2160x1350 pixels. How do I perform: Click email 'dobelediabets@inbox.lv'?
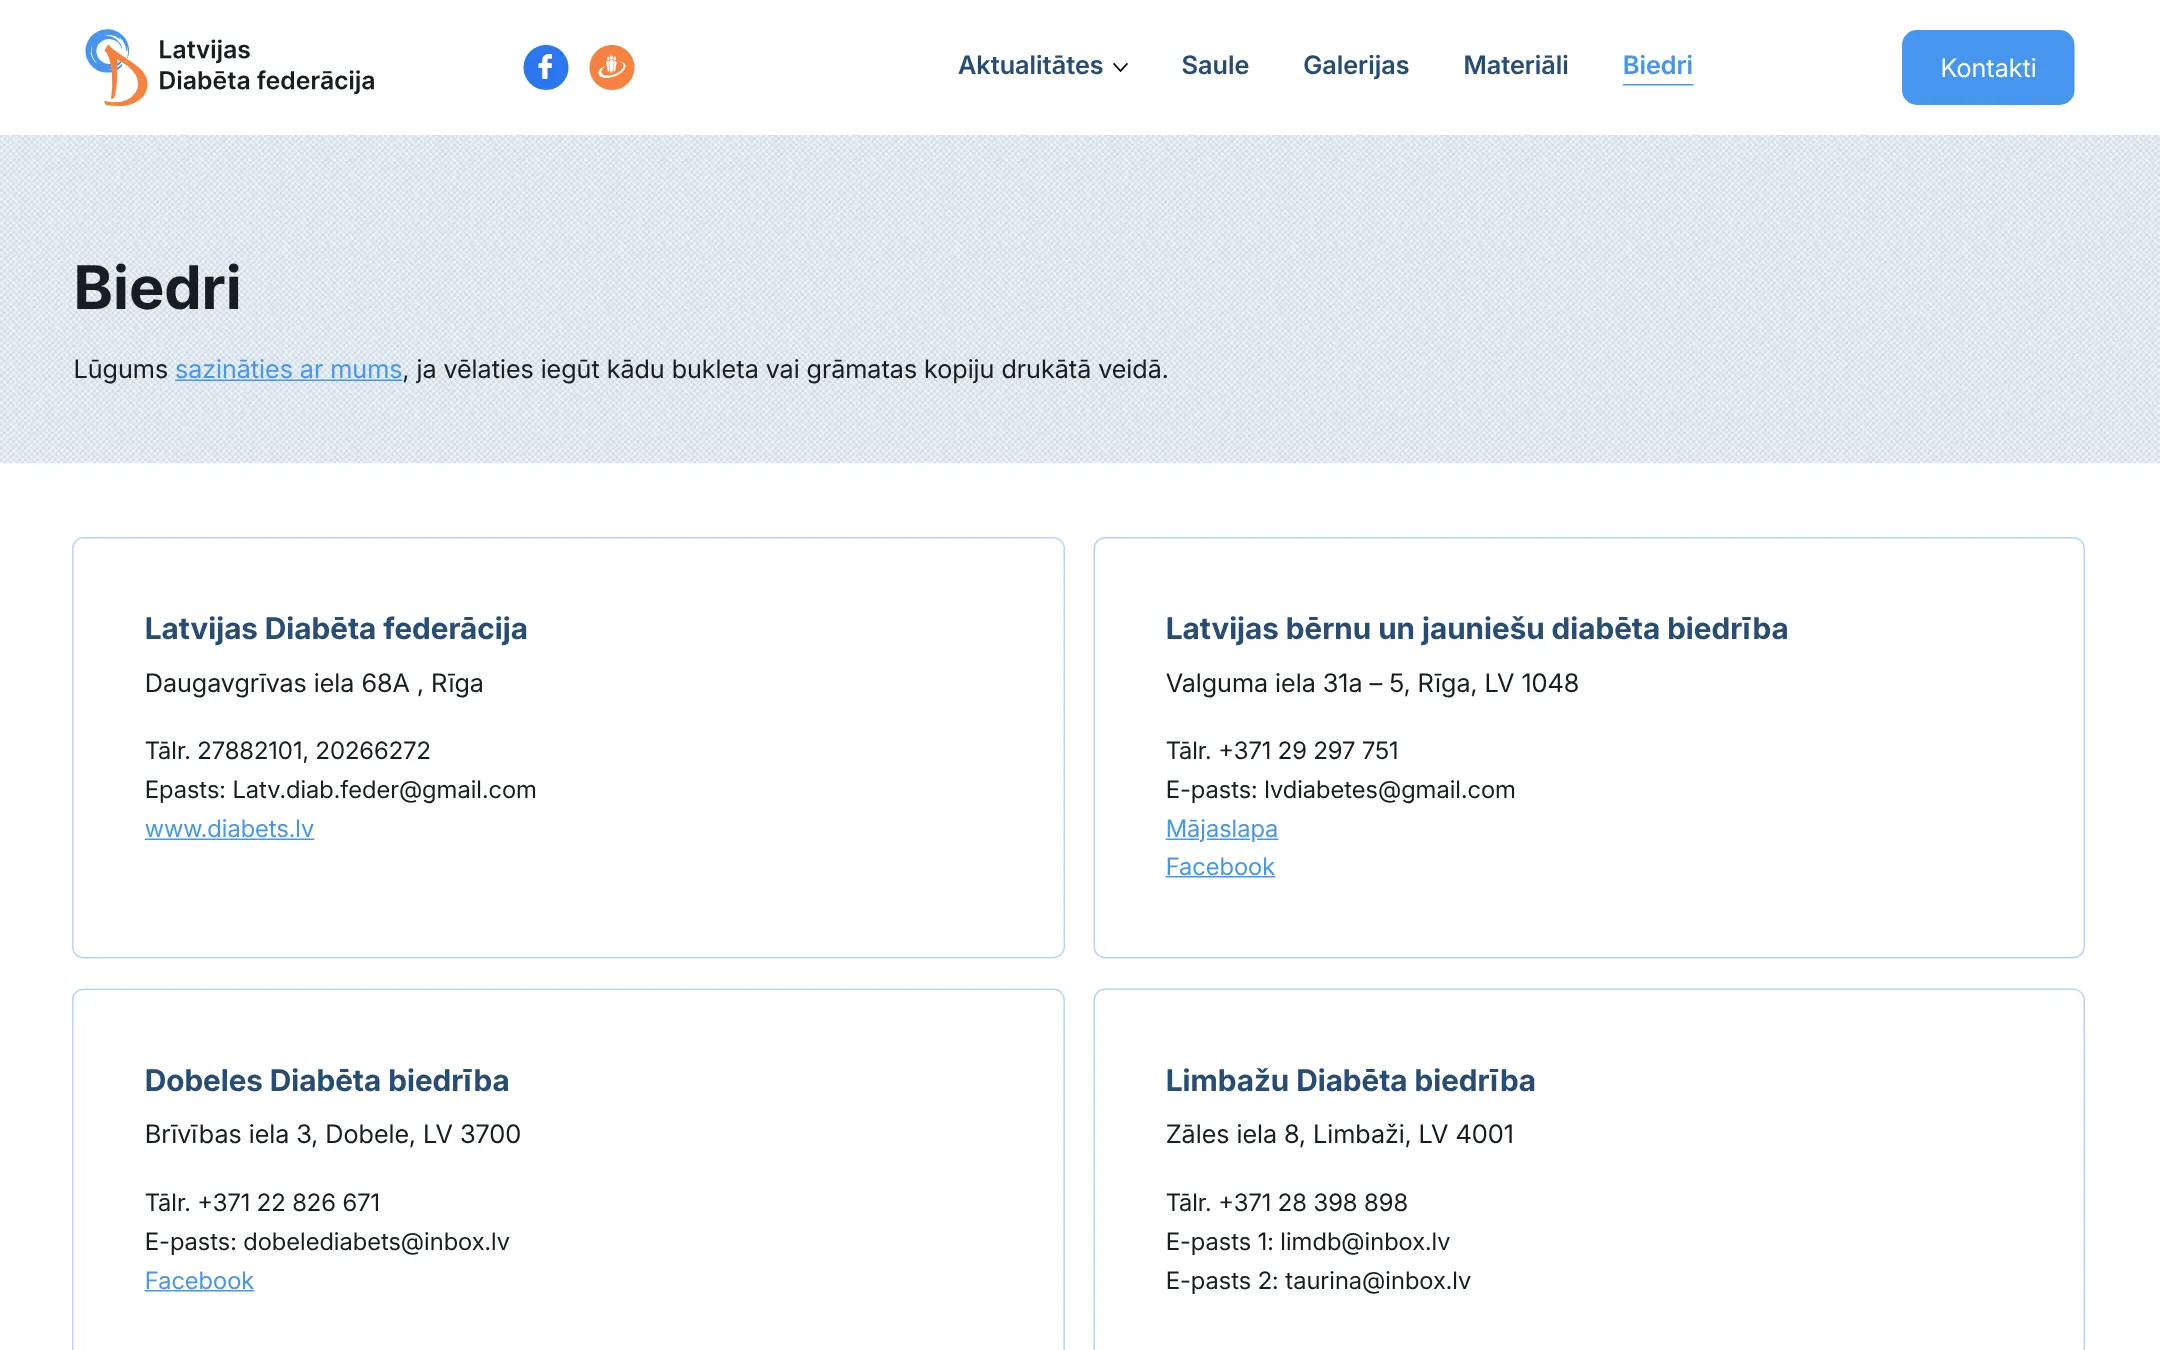pos(376,1242)
